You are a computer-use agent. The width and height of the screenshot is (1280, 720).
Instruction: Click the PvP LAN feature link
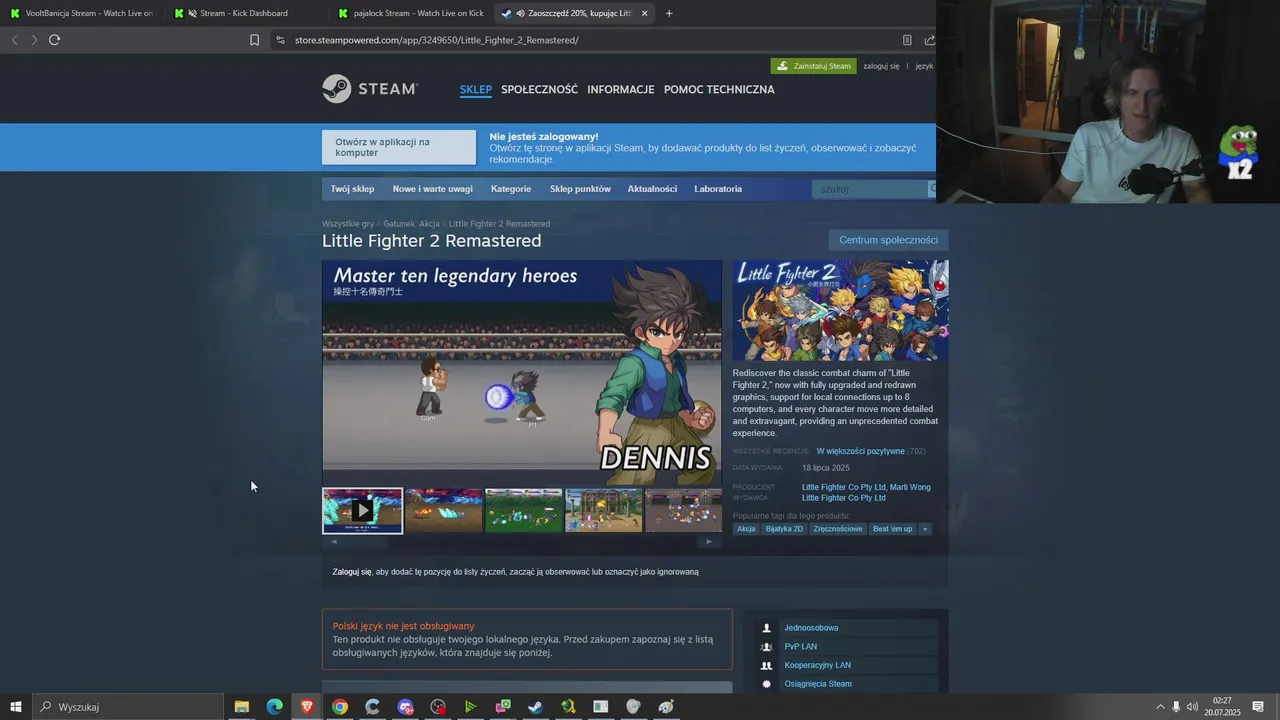(800, 647)
